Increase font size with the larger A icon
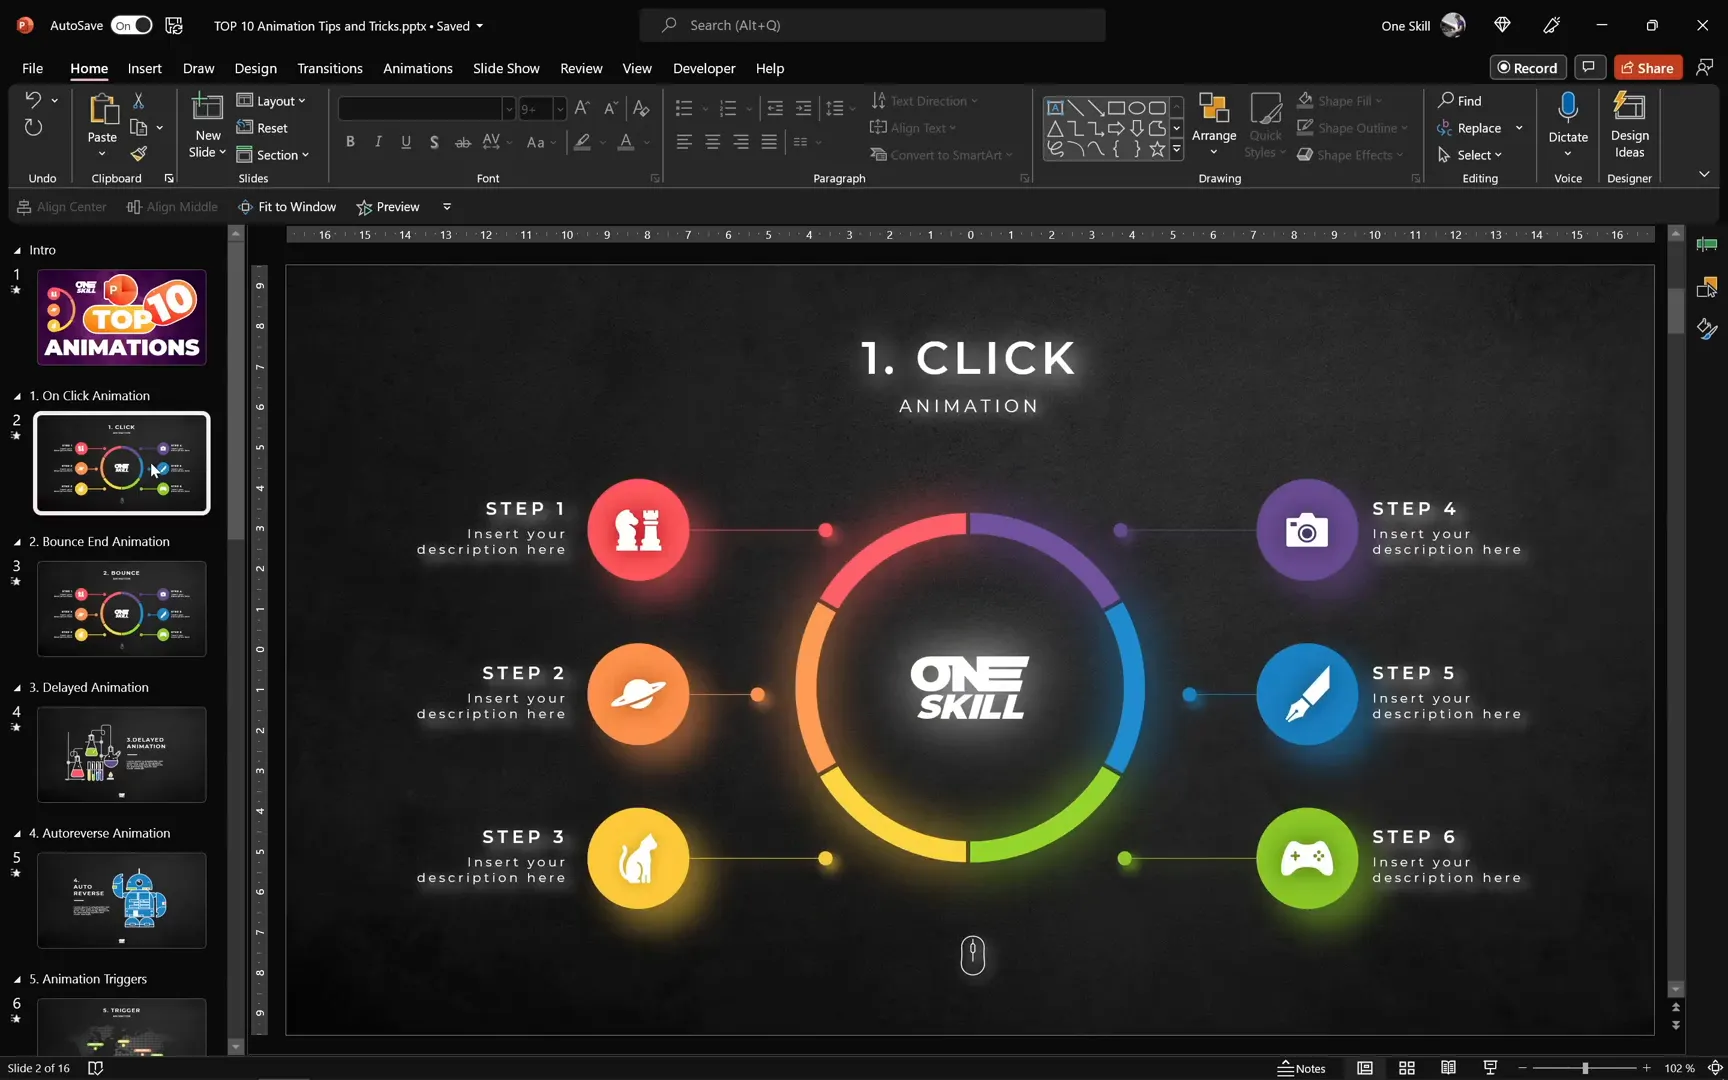This screenshot has width=1728, height=1080. point(583,108)
